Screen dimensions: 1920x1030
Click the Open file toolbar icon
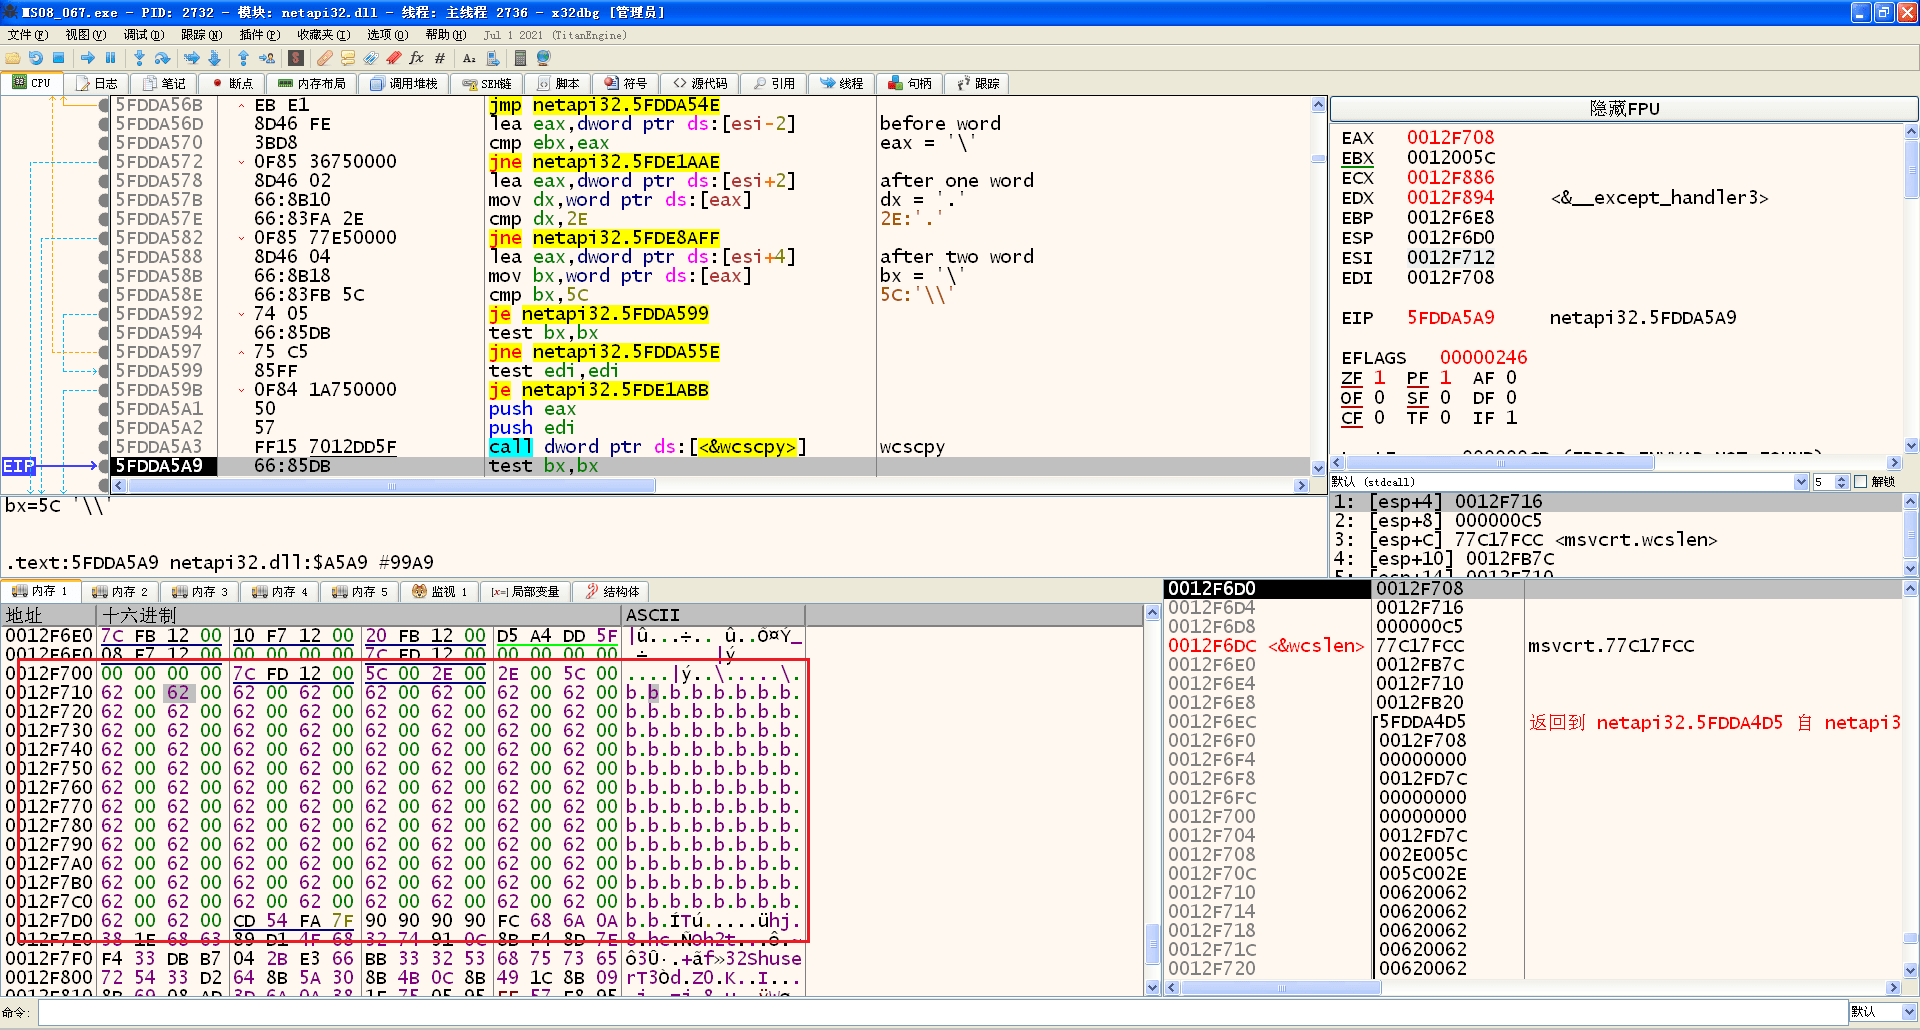13,58
